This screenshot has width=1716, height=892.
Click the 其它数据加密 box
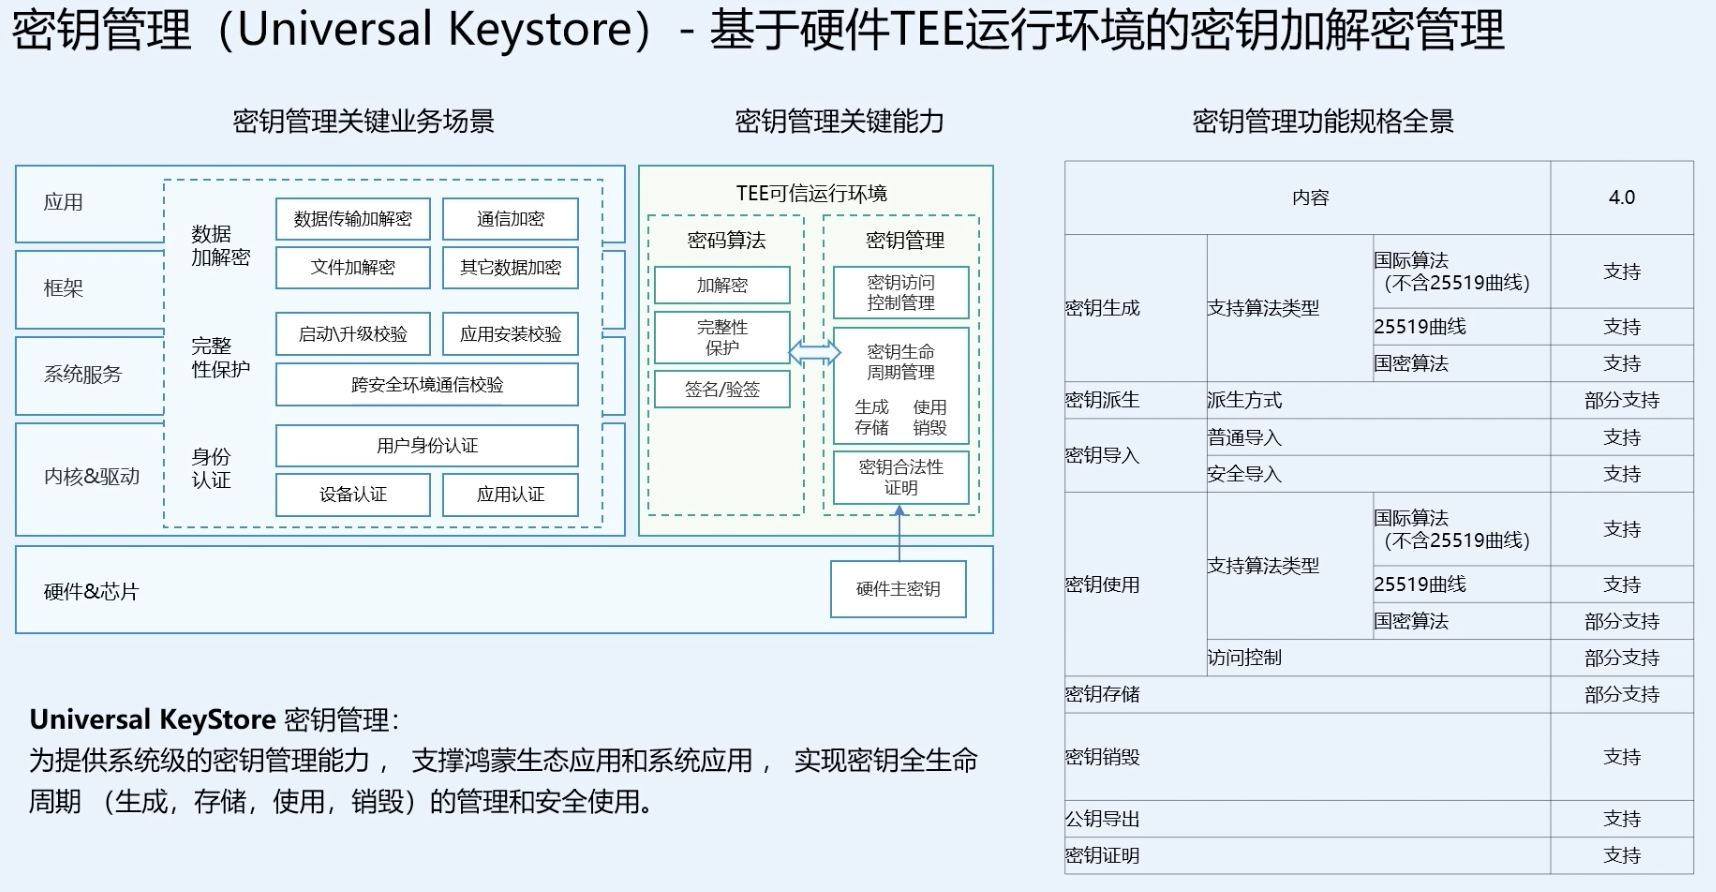[510, 268]
